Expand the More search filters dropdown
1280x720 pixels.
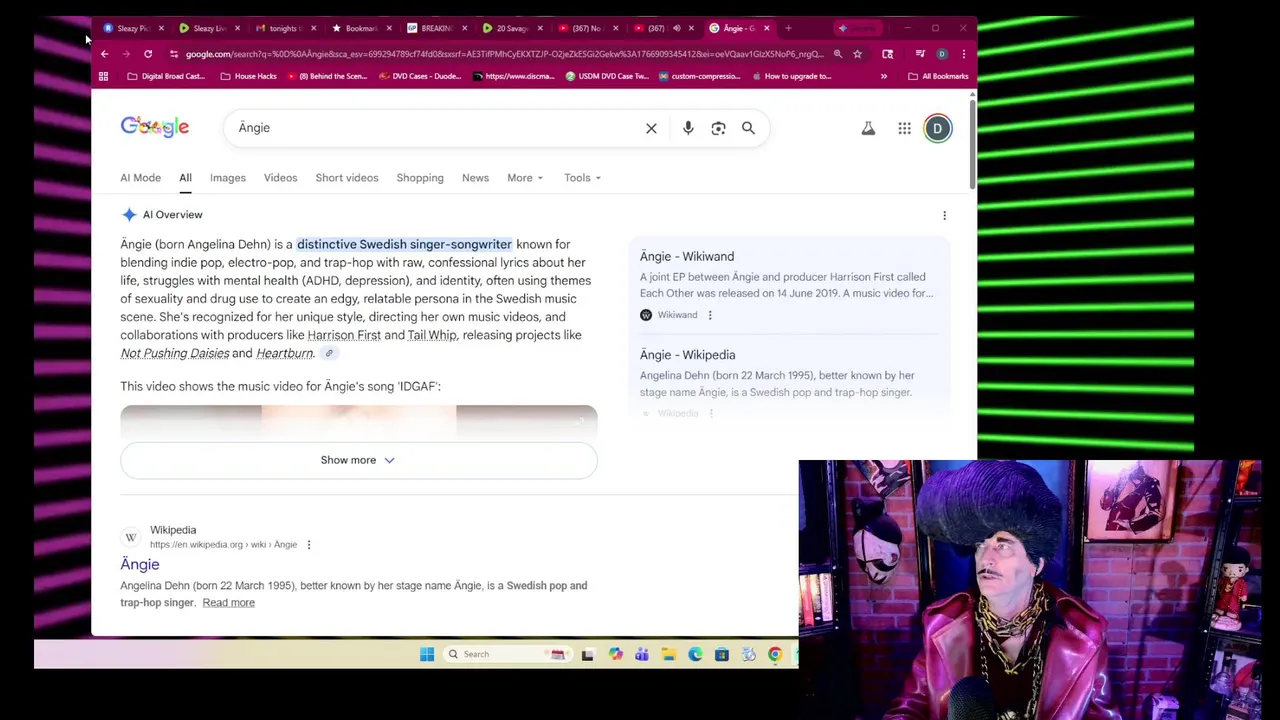coord(525,178)
